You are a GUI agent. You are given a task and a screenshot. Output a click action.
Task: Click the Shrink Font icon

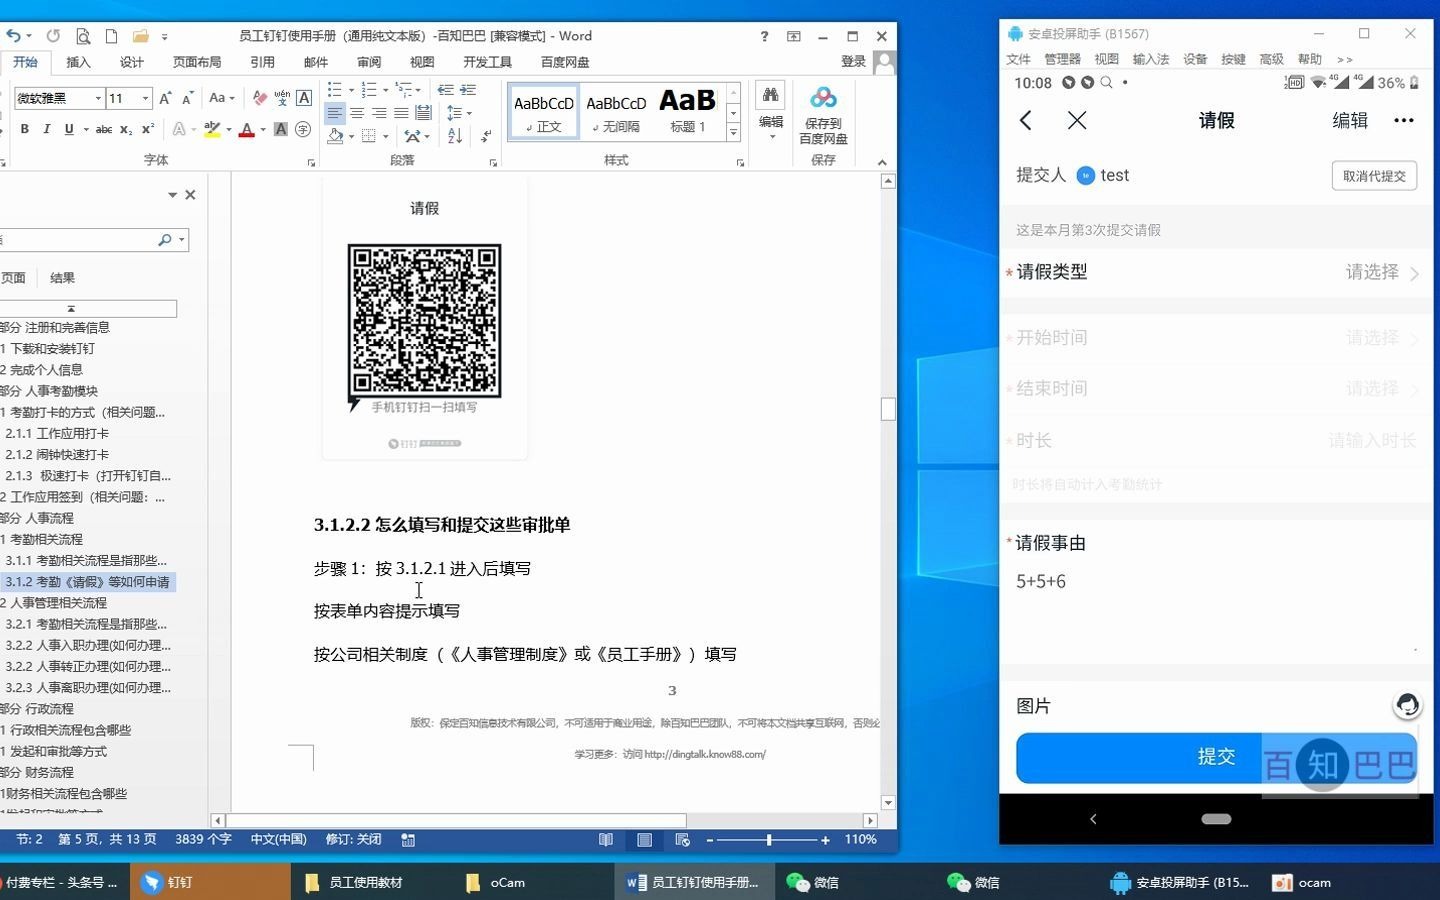(187, 98)
